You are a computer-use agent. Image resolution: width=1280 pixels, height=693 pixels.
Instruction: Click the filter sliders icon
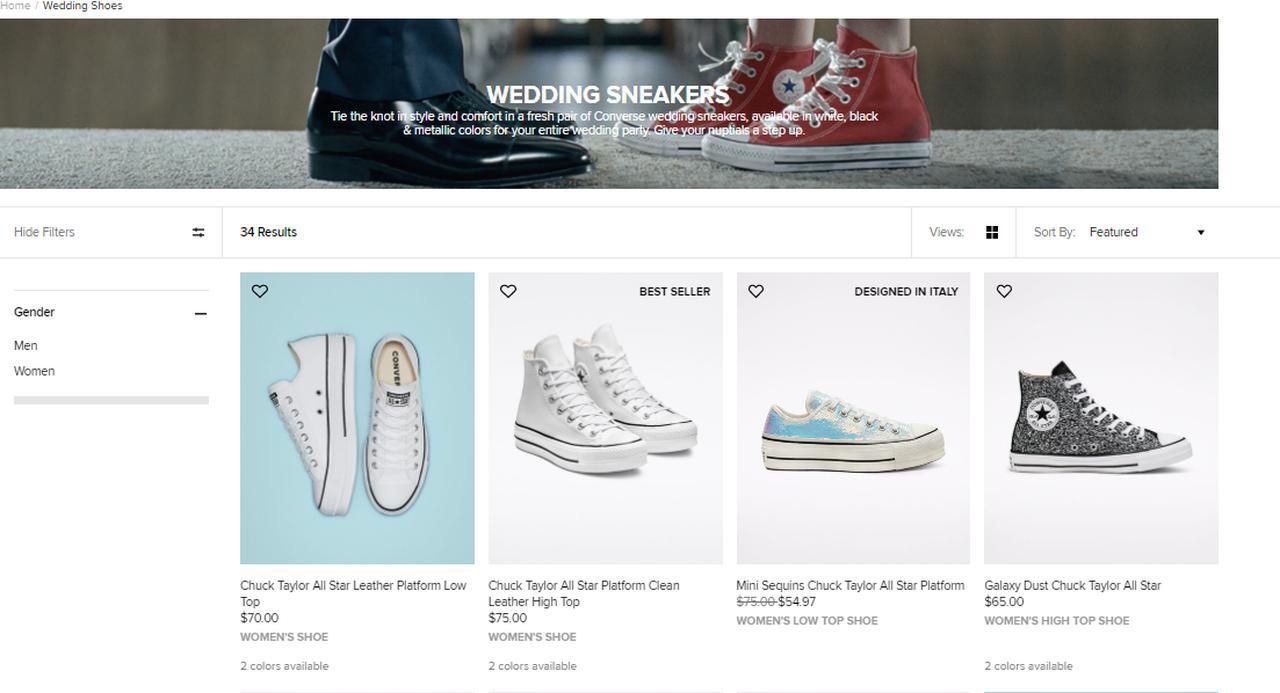[x=198, y=232]
